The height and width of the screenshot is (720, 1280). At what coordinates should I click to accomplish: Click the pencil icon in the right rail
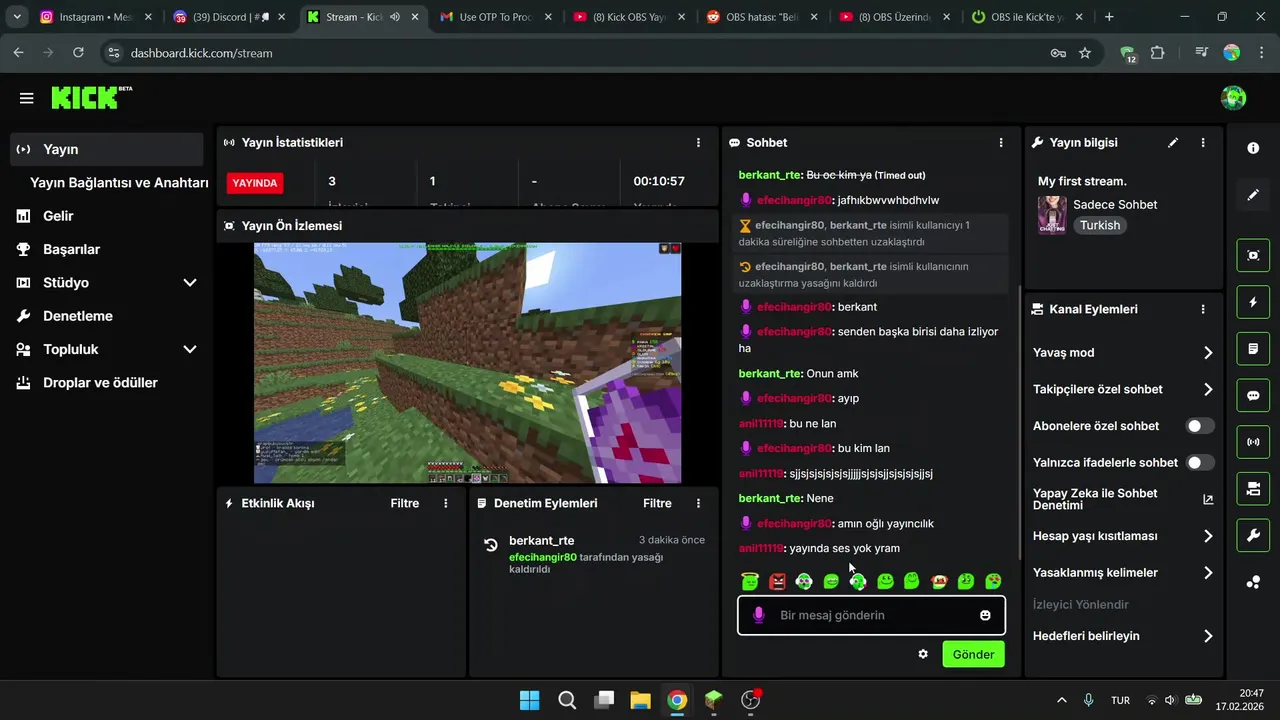click(1253, 195)
